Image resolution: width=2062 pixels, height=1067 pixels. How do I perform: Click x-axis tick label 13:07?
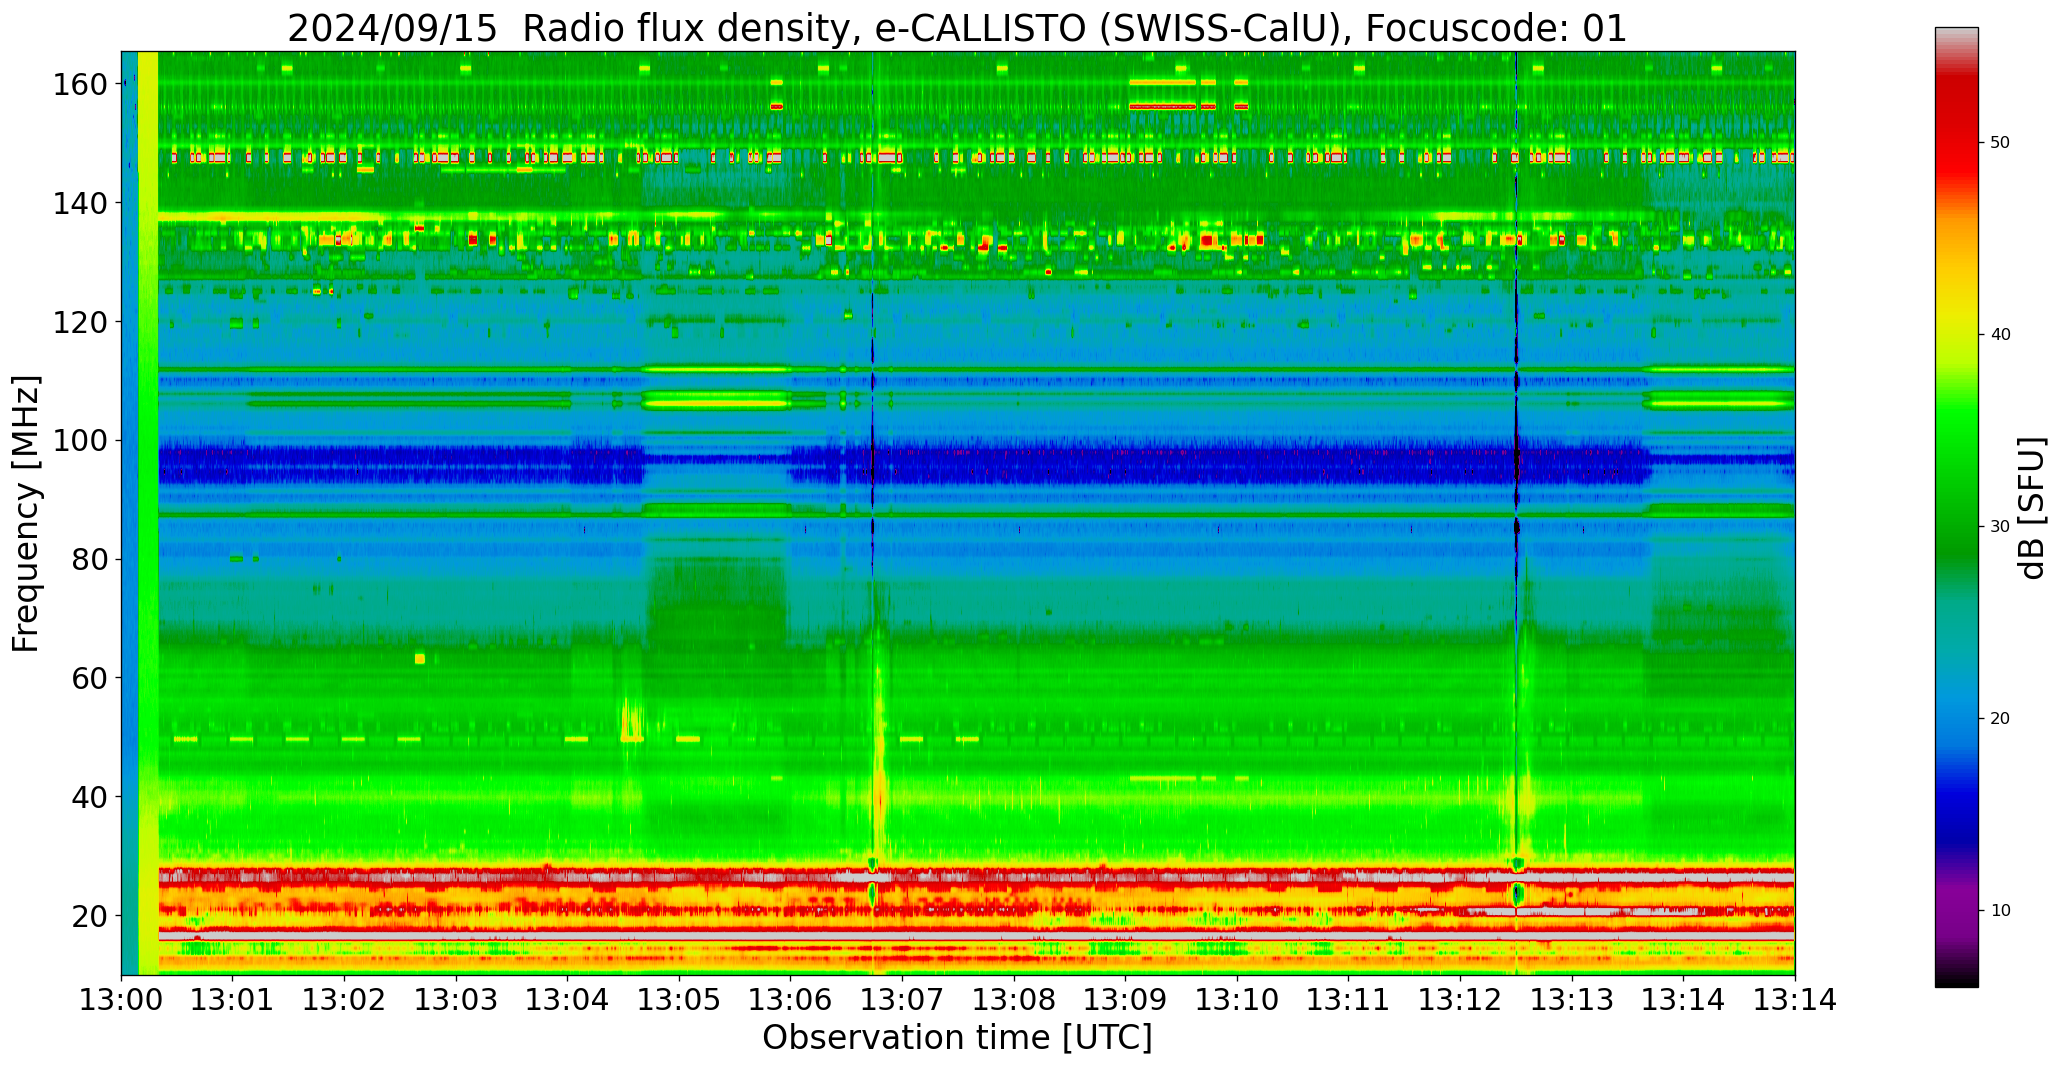pos(903,1000)
